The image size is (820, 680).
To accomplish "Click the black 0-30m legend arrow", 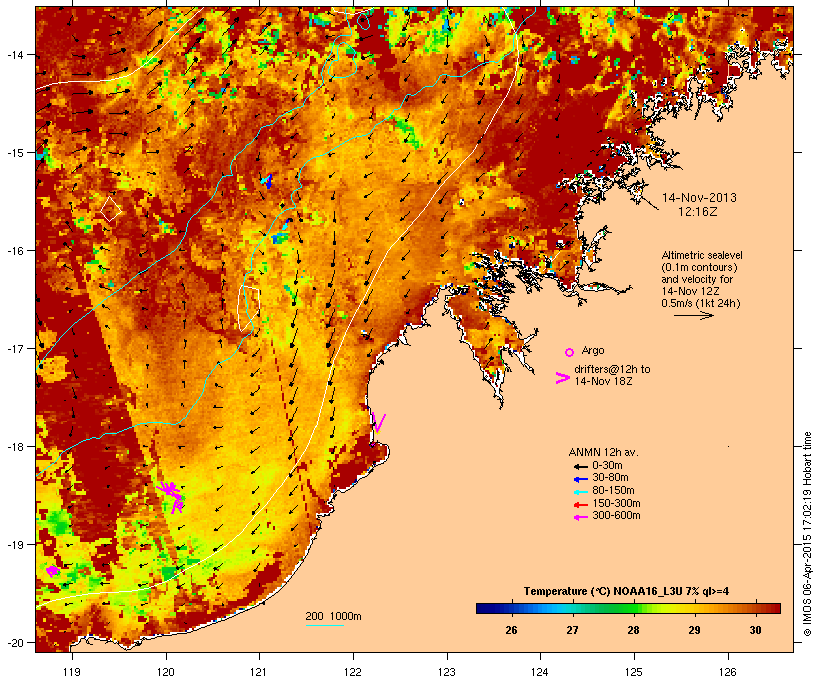I will 580,466.
